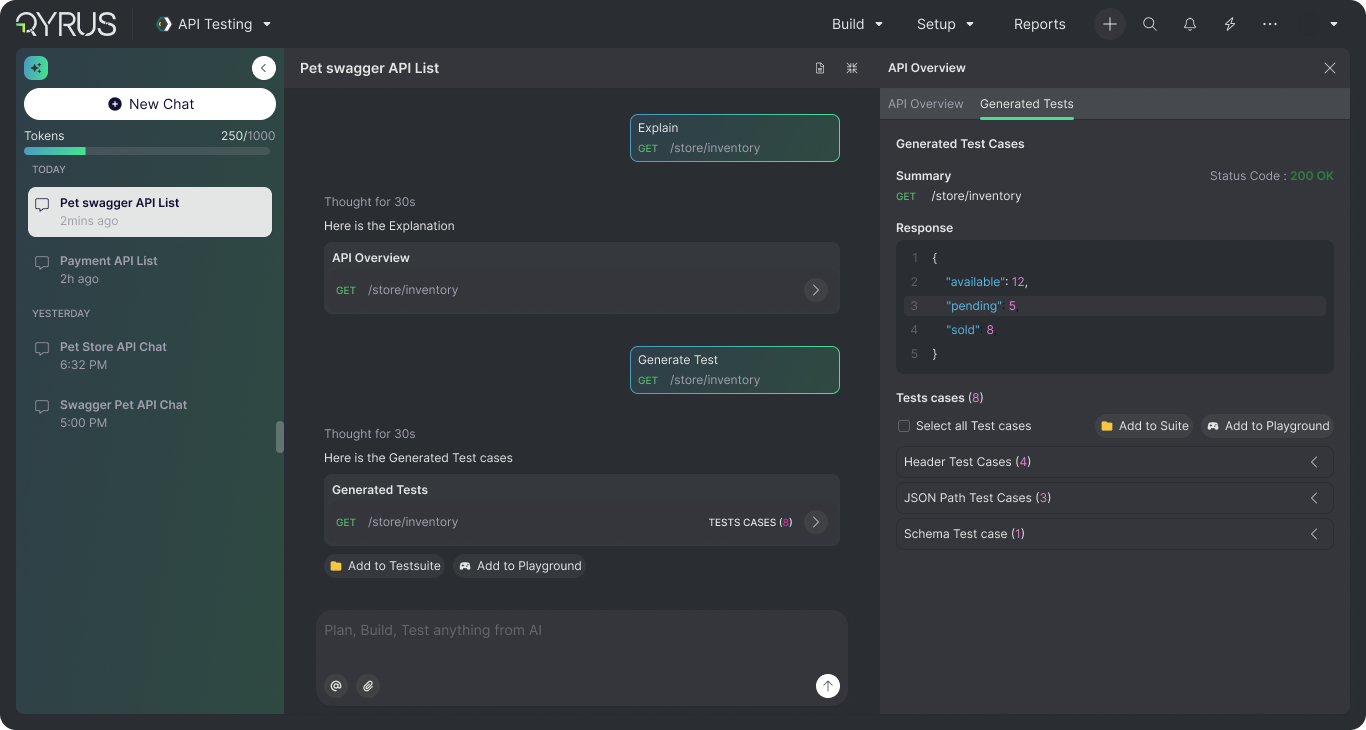This screenshot has height=730, width=1366.
Task: Click Add to Playground below chat
Action: (x=520, y=566)
